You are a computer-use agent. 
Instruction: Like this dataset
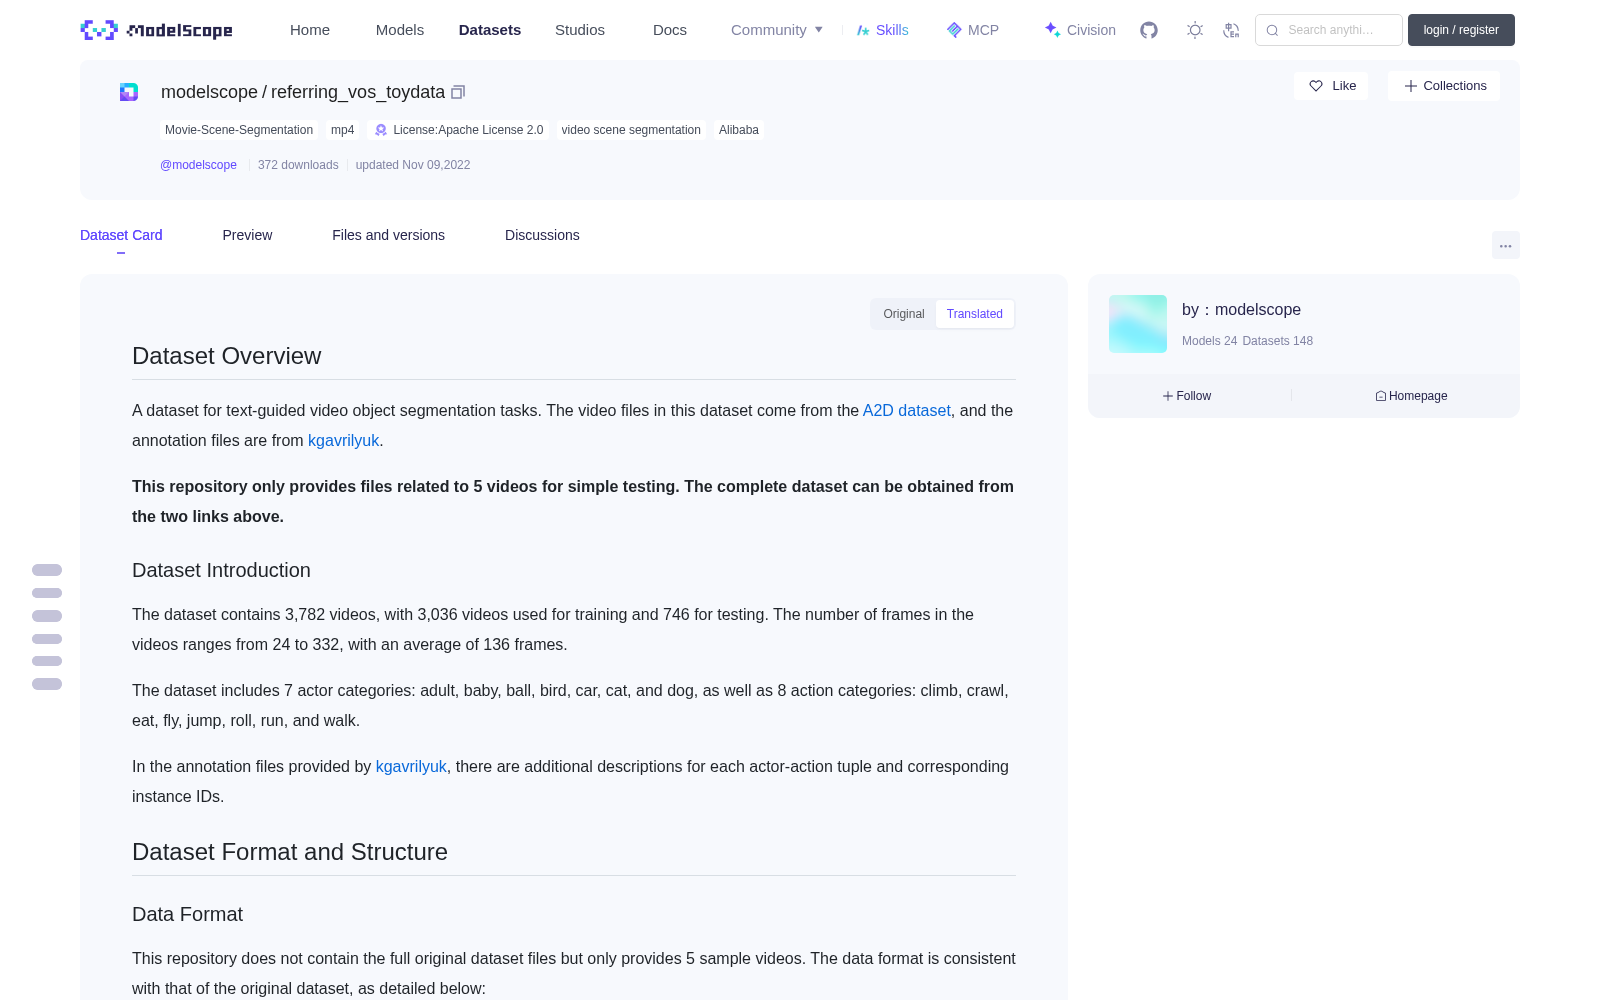coord(1331,86)
